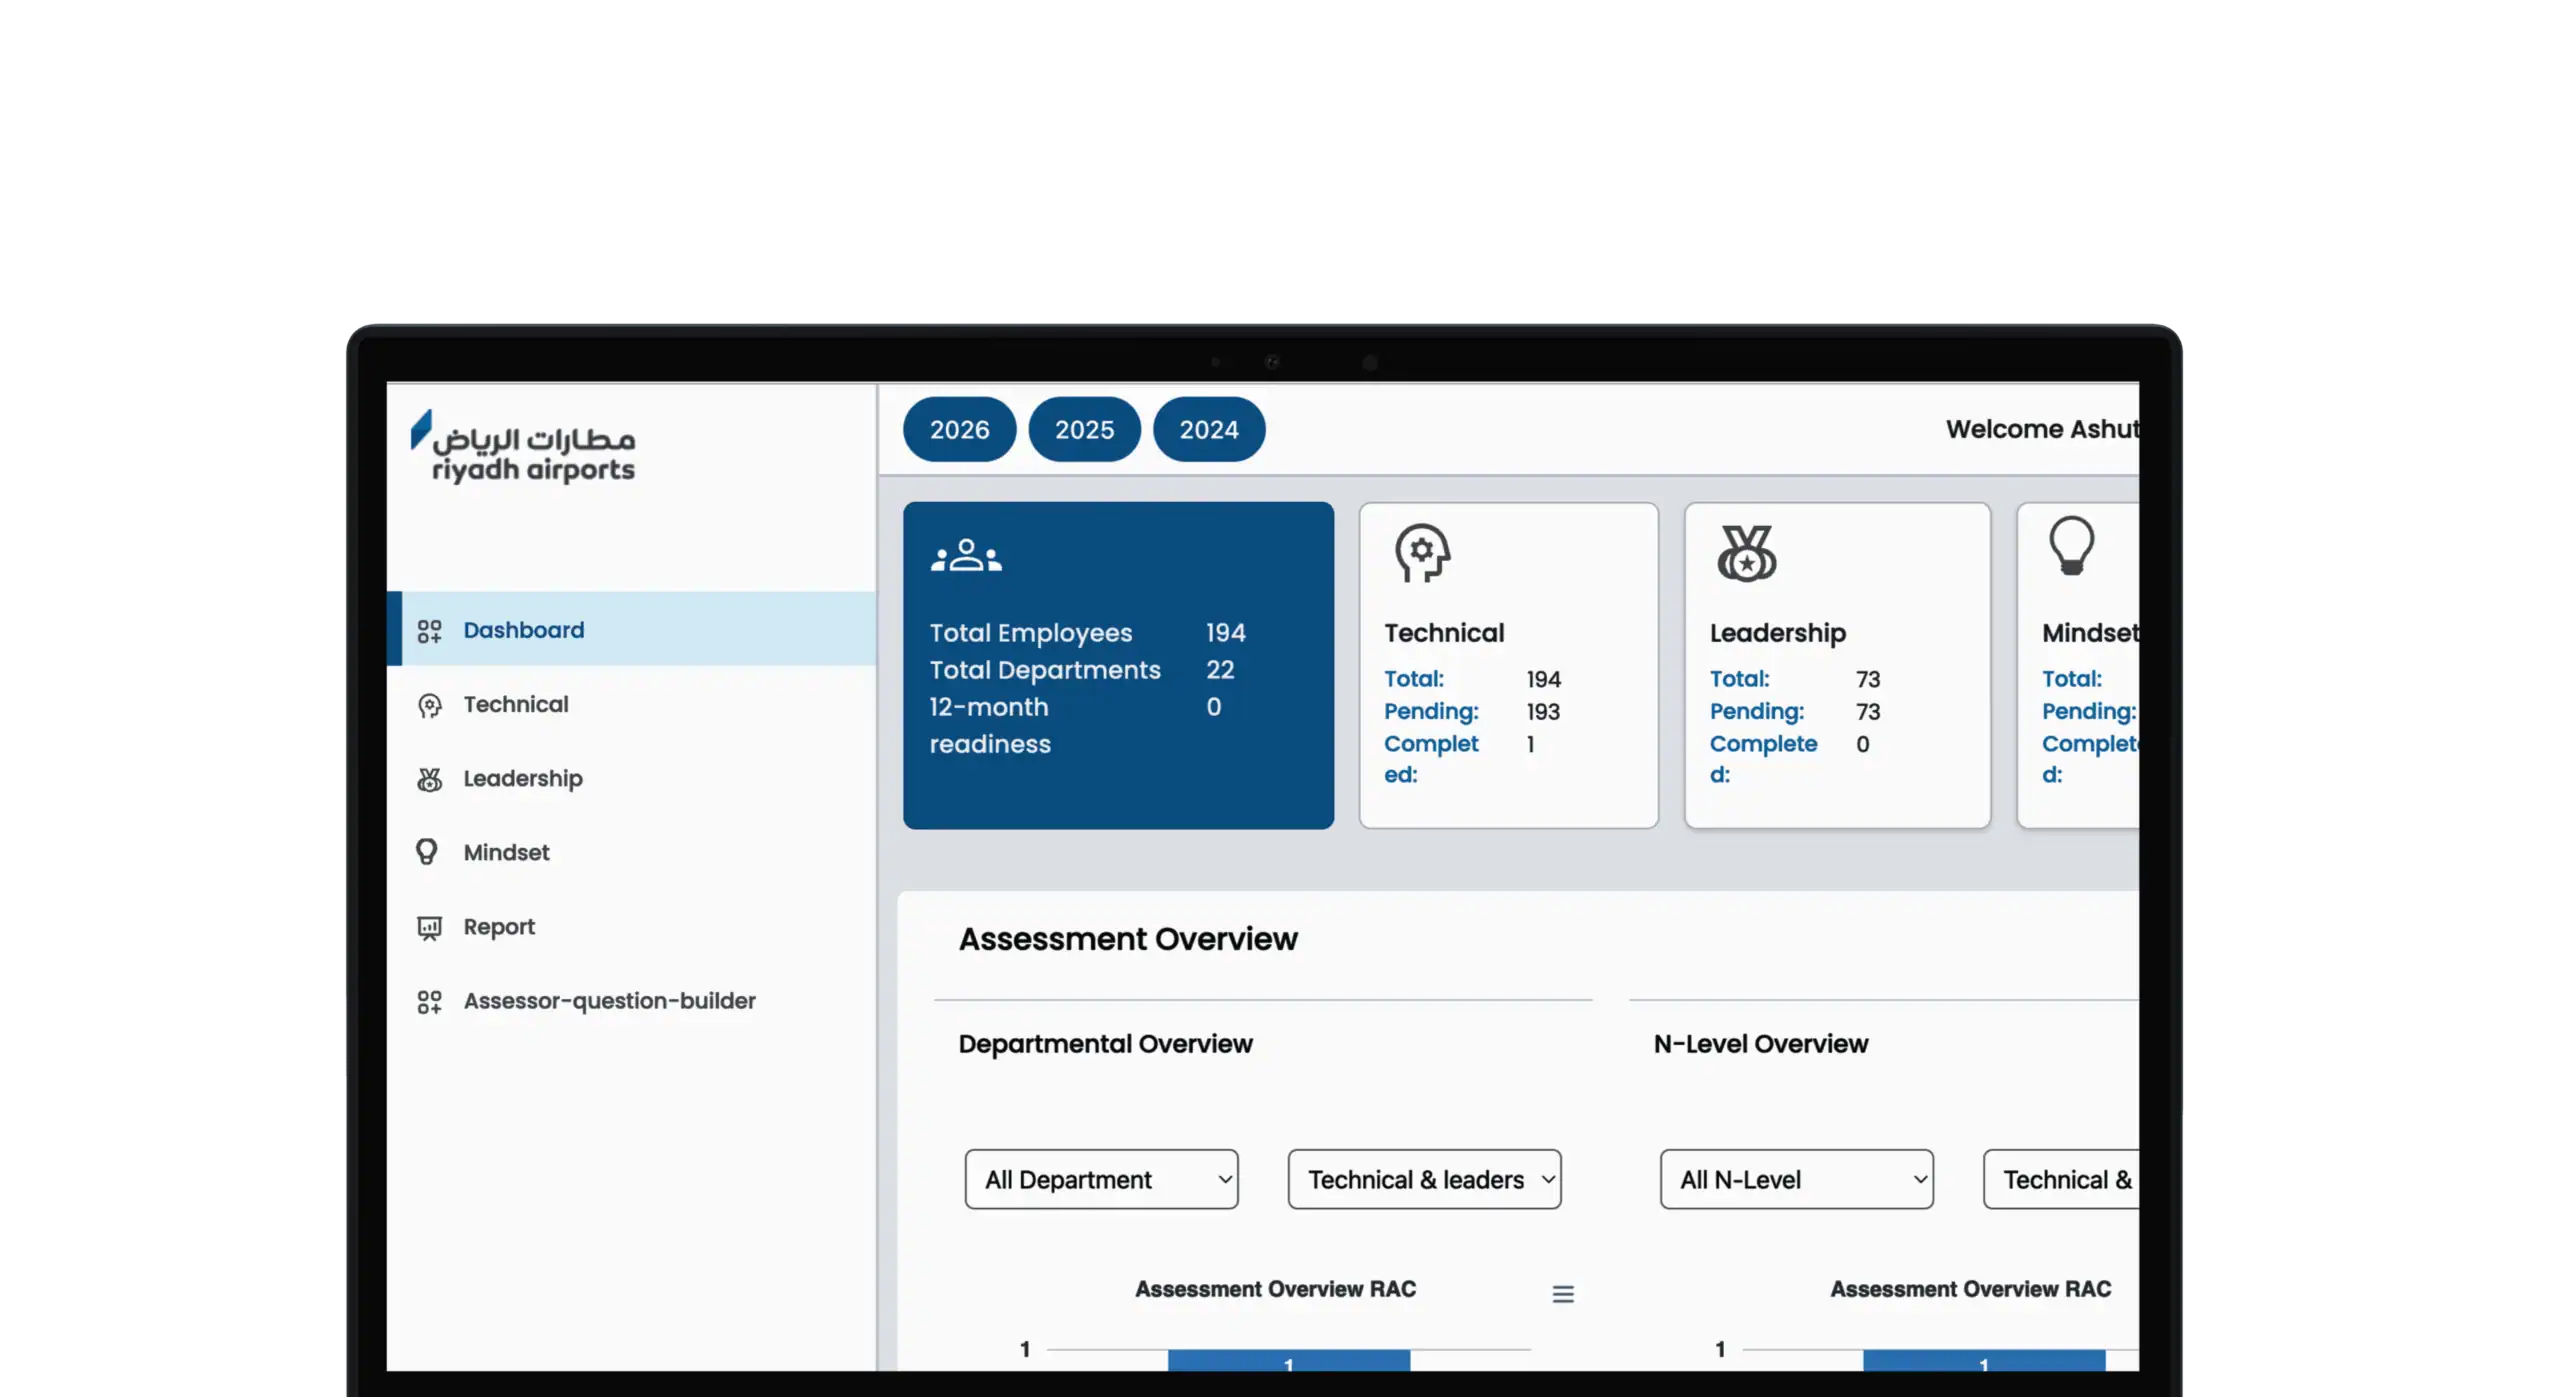The image size is (2560, 1397).
Task: Click the Technical head-gear icon in sidebar
Action: pos(429,705)
